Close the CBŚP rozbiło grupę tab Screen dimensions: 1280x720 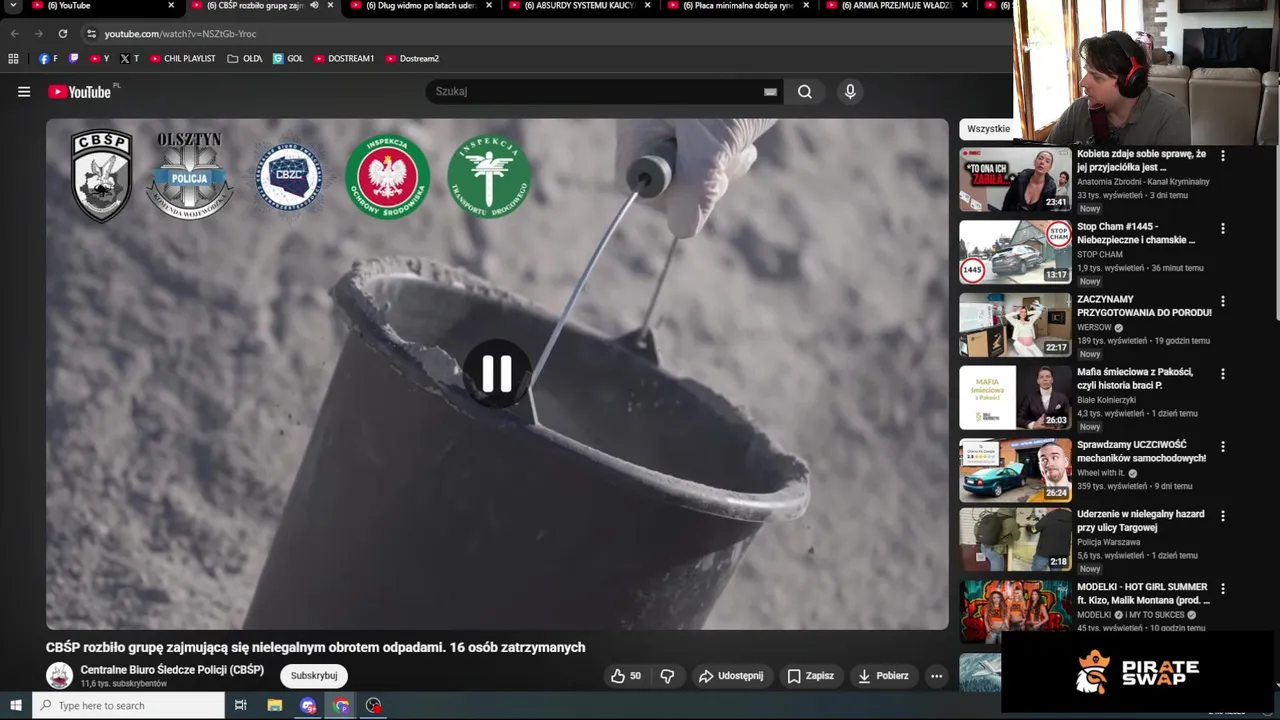(330, 6)
